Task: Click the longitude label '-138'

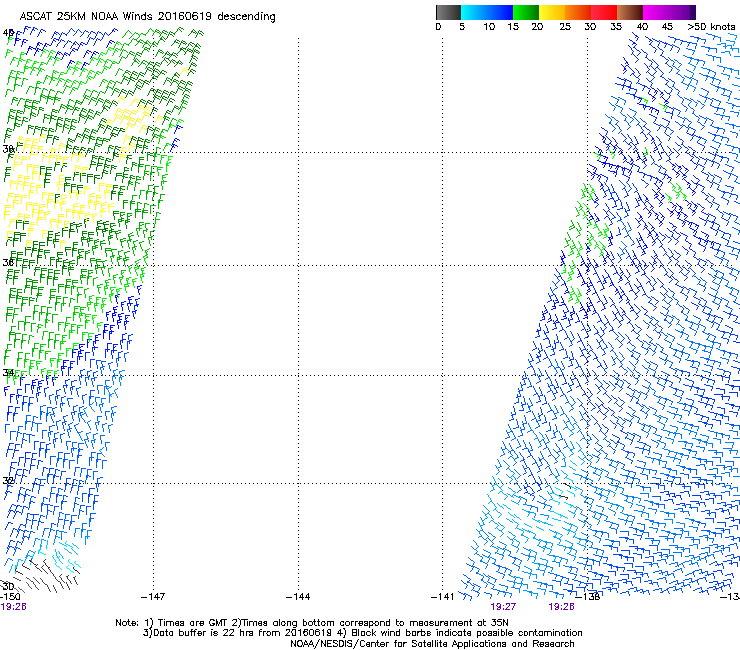Action: pos(588,597)
